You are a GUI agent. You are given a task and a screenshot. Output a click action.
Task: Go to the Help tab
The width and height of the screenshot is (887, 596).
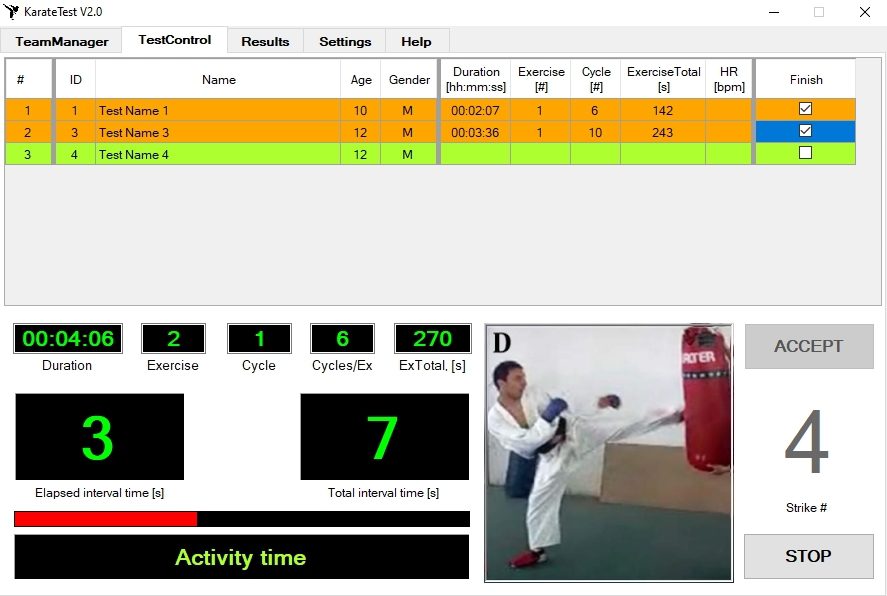[416, 41]
